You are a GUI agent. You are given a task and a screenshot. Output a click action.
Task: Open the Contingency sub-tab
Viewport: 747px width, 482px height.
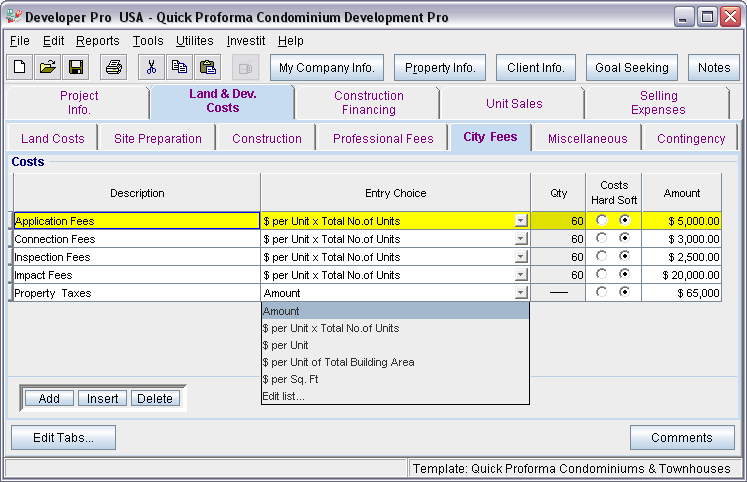[x=691, y=139]
